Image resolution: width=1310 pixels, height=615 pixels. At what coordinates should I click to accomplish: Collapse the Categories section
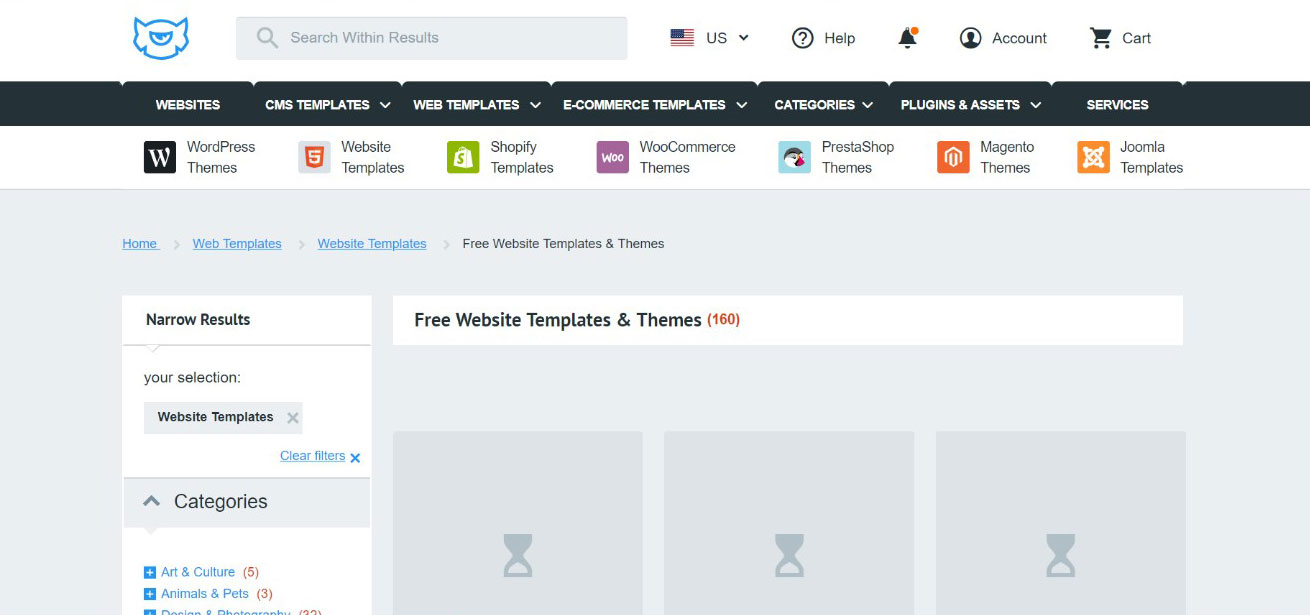click(151, 501)
